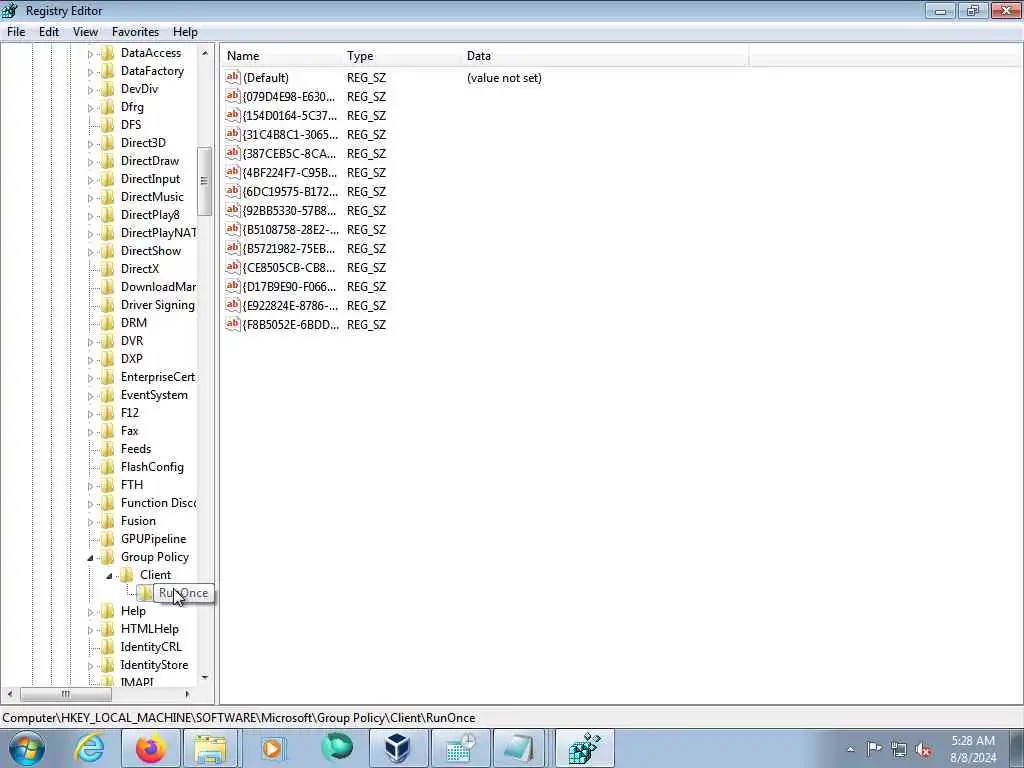
Task: Select the {E922824E-8786 value name
Action: (291, 305)
